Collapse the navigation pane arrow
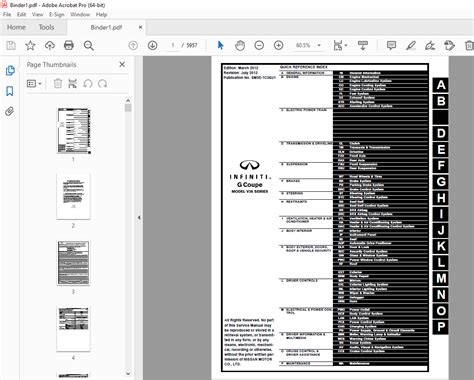The width and height of the screenshot is (474, 380). (x=139, y=218)
